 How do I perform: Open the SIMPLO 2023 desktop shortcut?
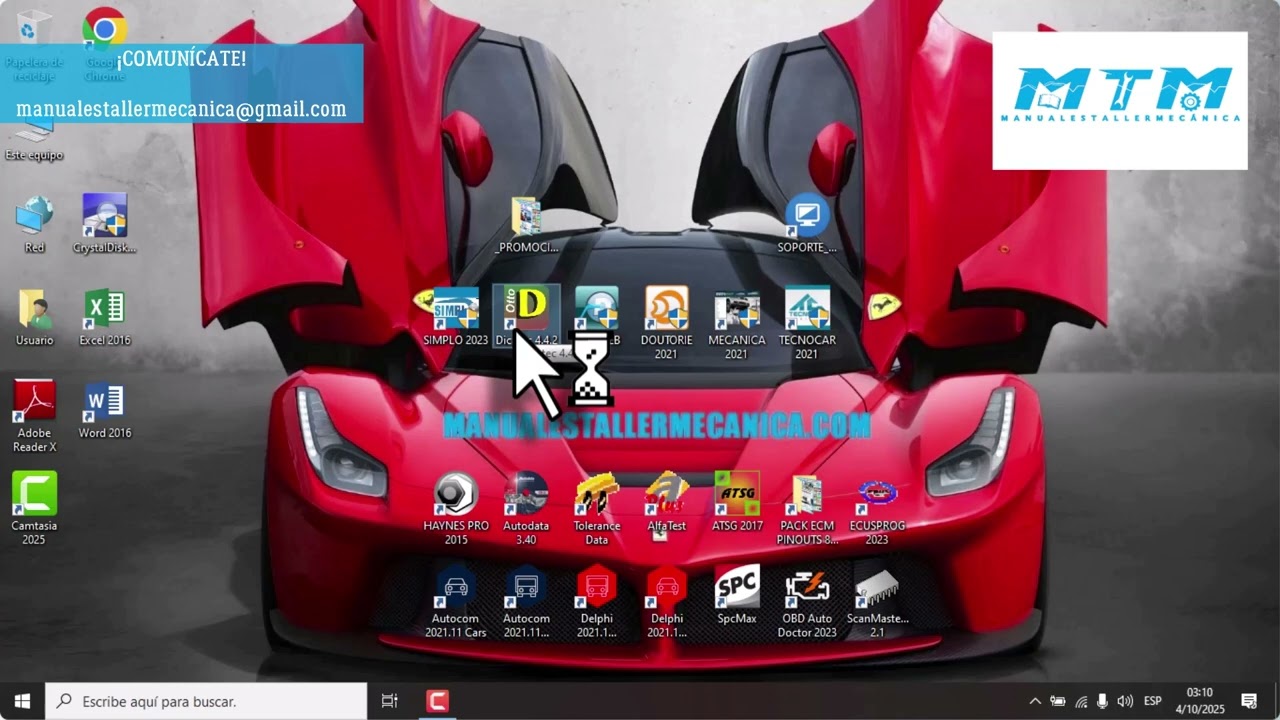pyautogui.click(x=456, y=316)
